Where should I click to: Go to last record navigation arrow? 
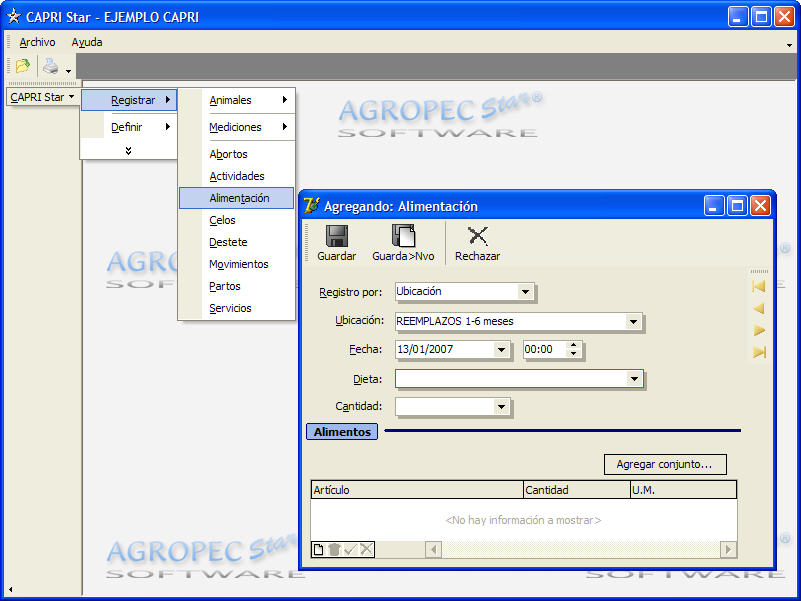point(759,352)
